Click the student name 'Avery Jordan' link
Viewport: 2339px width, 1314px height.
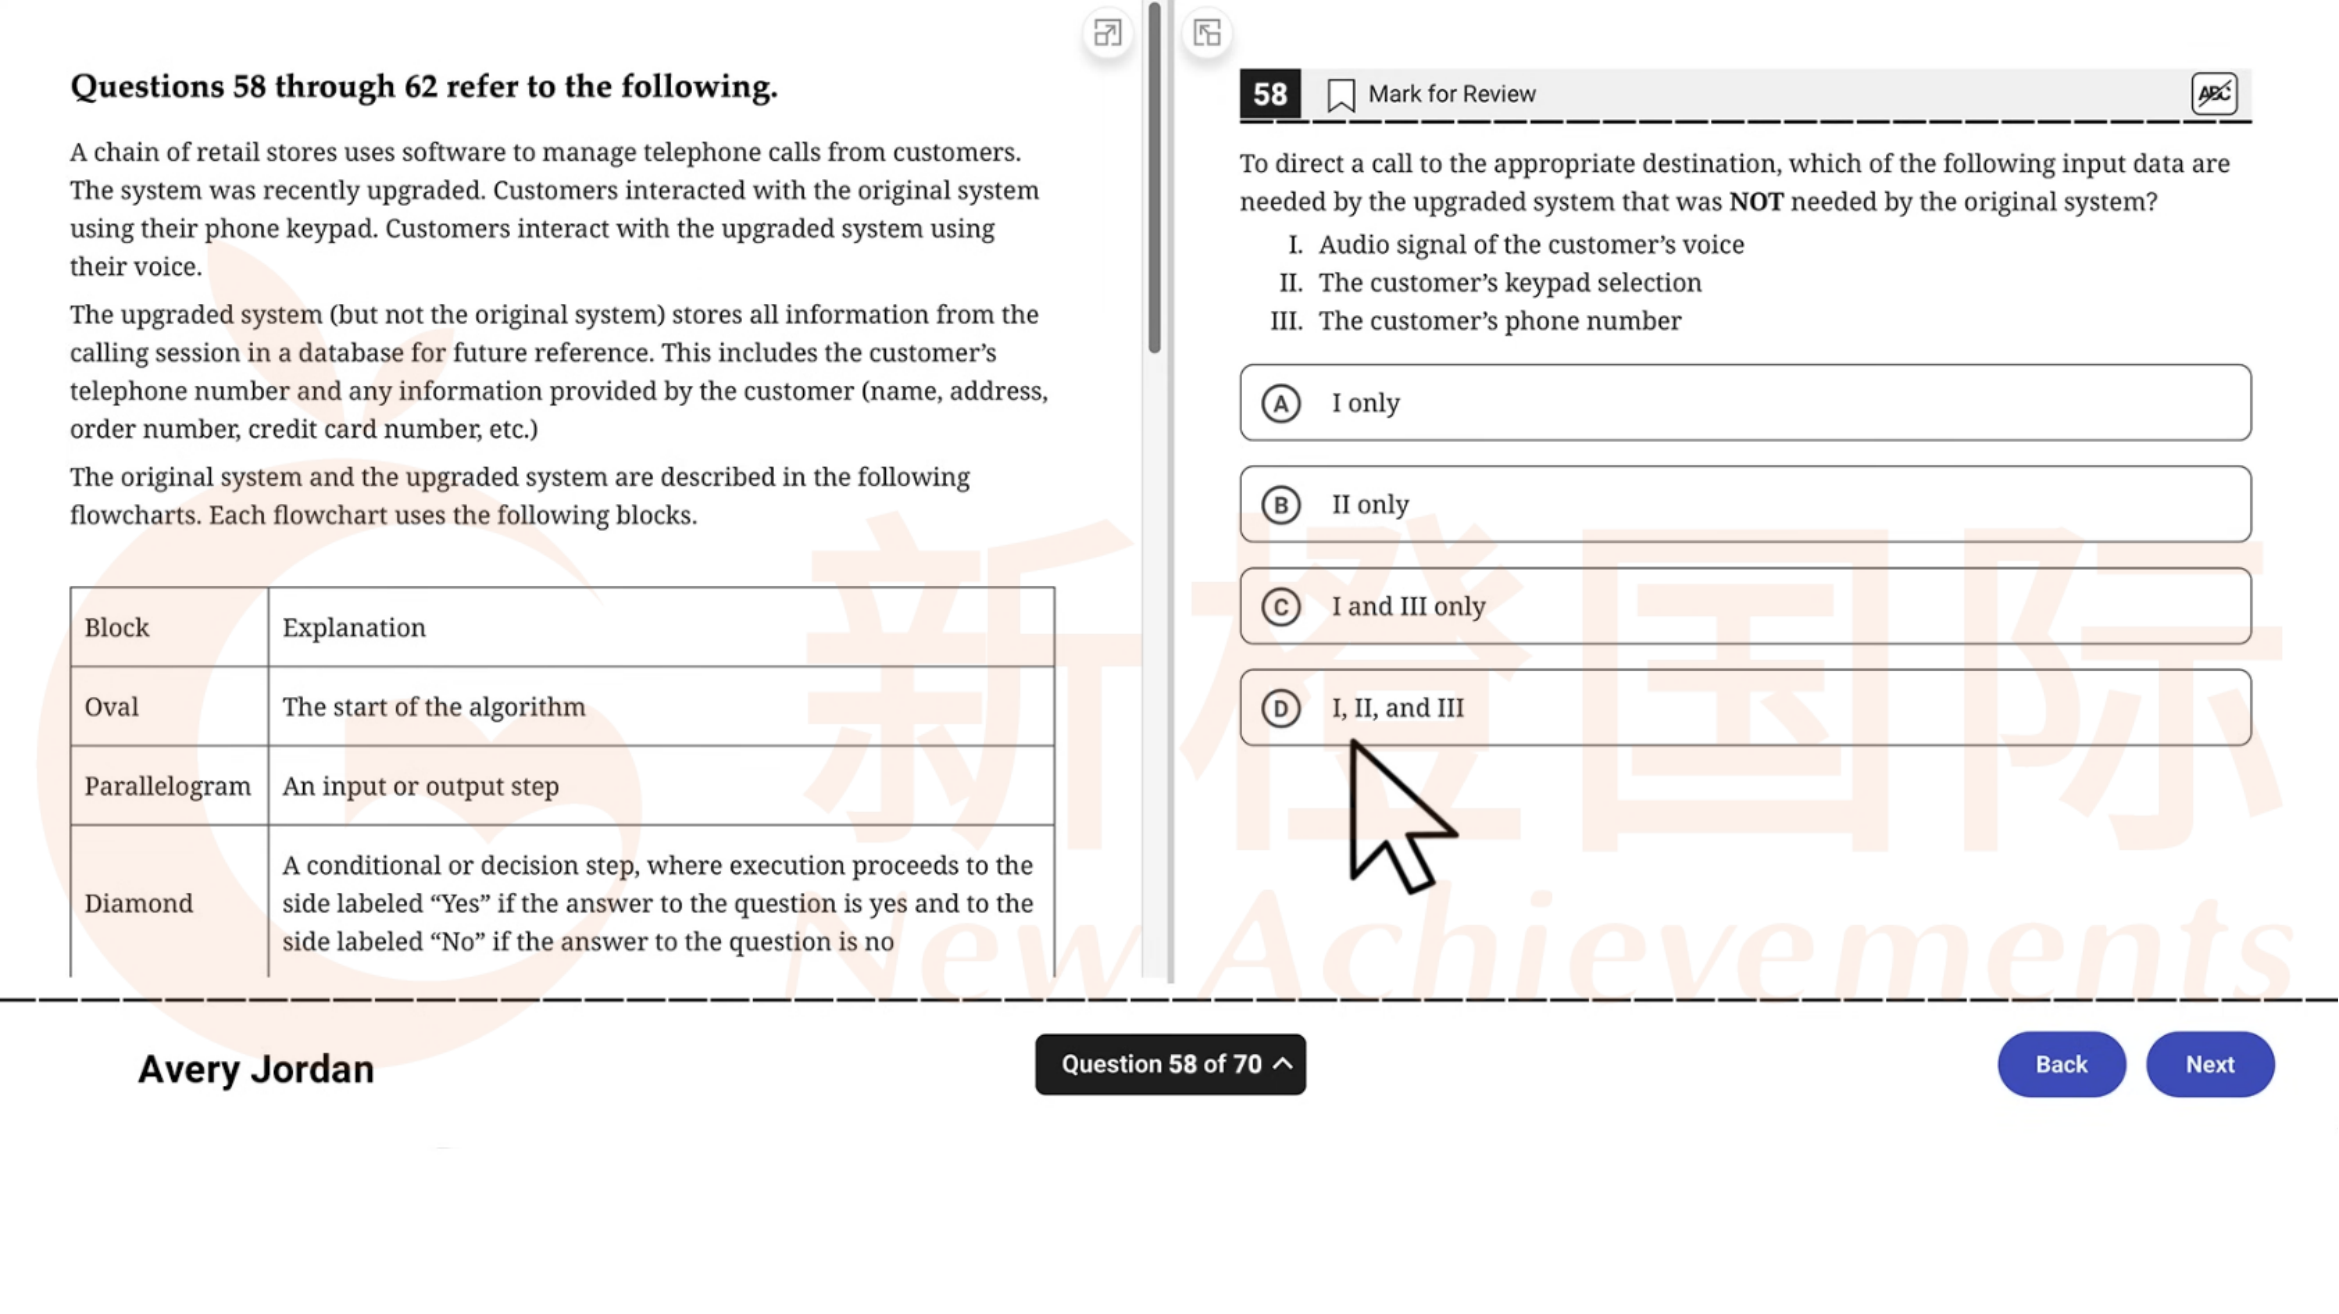coord(257,1067)
